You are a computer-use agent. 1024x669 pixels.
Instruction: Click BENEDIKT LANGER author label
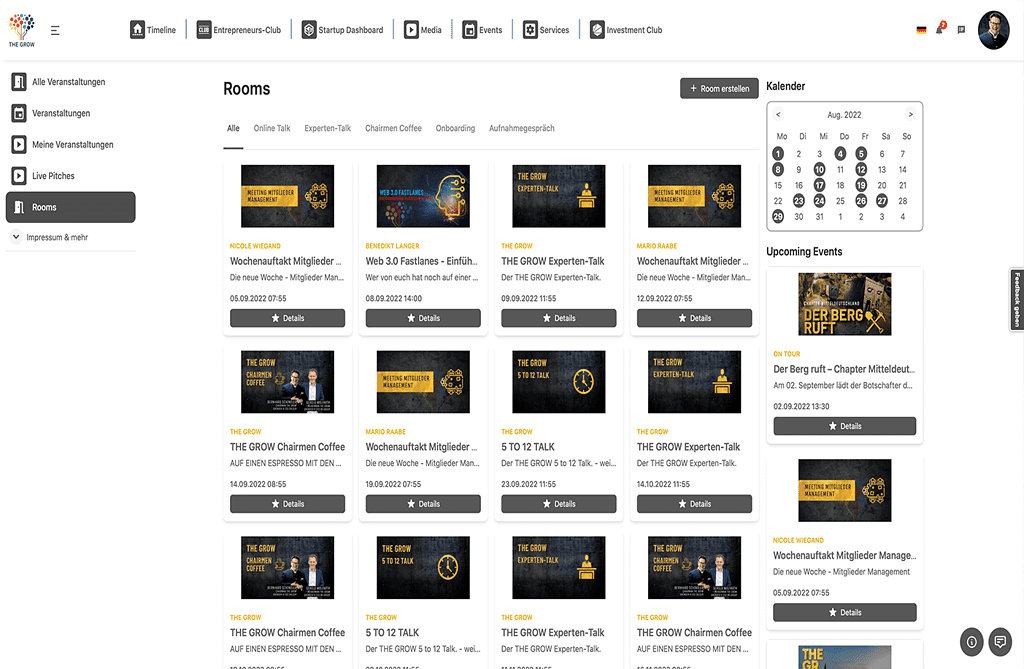pos(392,246)
